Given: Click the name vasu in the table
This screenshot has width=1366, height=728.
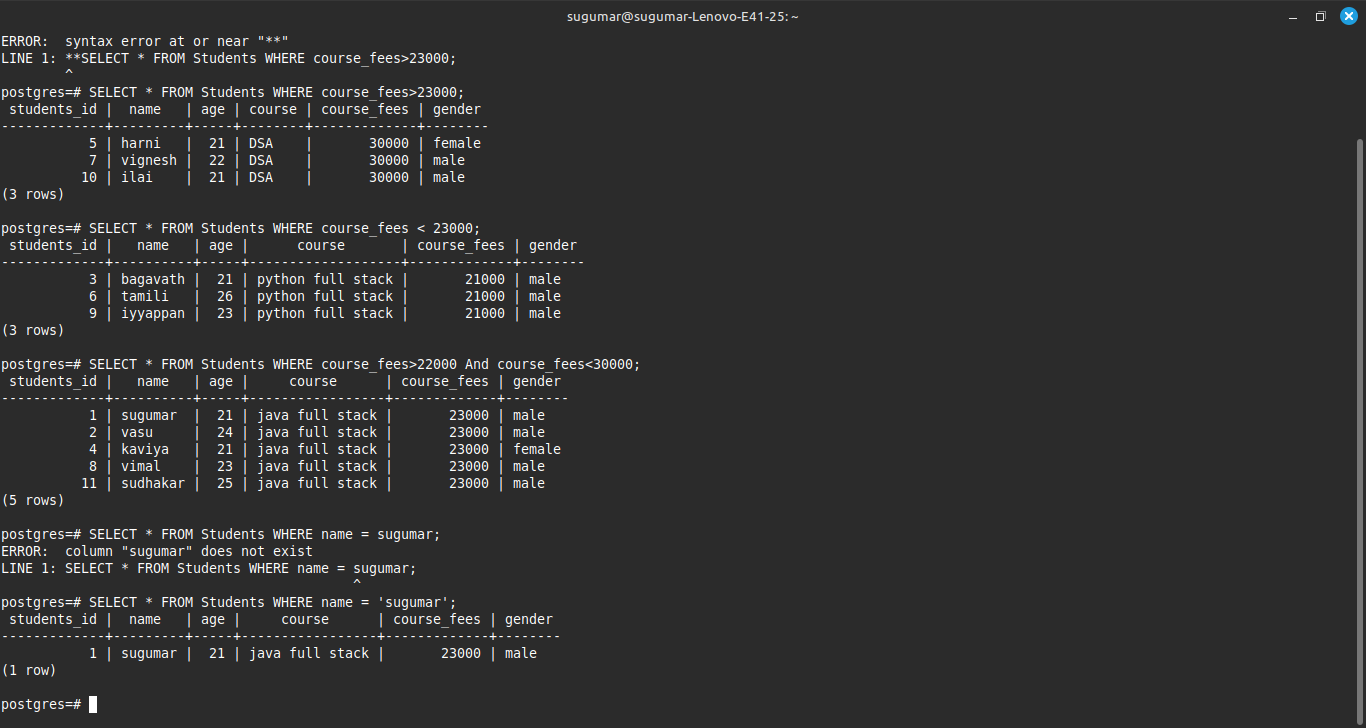Looking at the screenshot, I should pos(137,432).
